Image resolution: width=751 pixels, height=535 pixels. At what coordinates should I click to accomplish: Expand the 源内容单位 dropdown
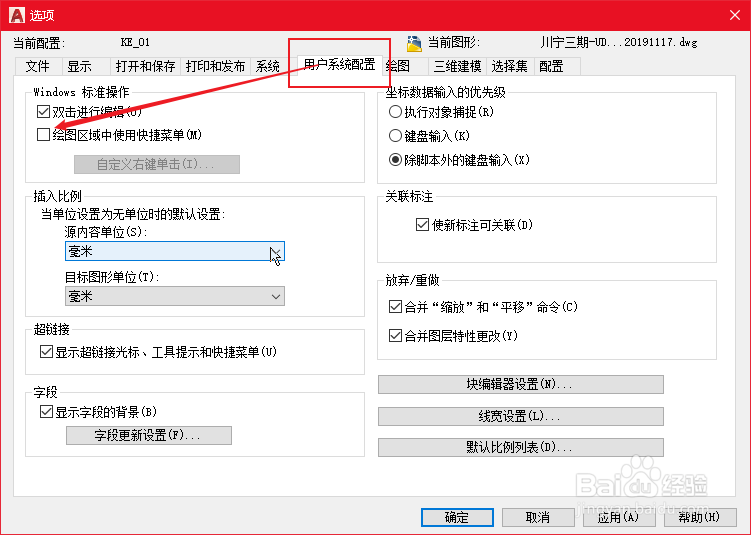pos(175,251)
